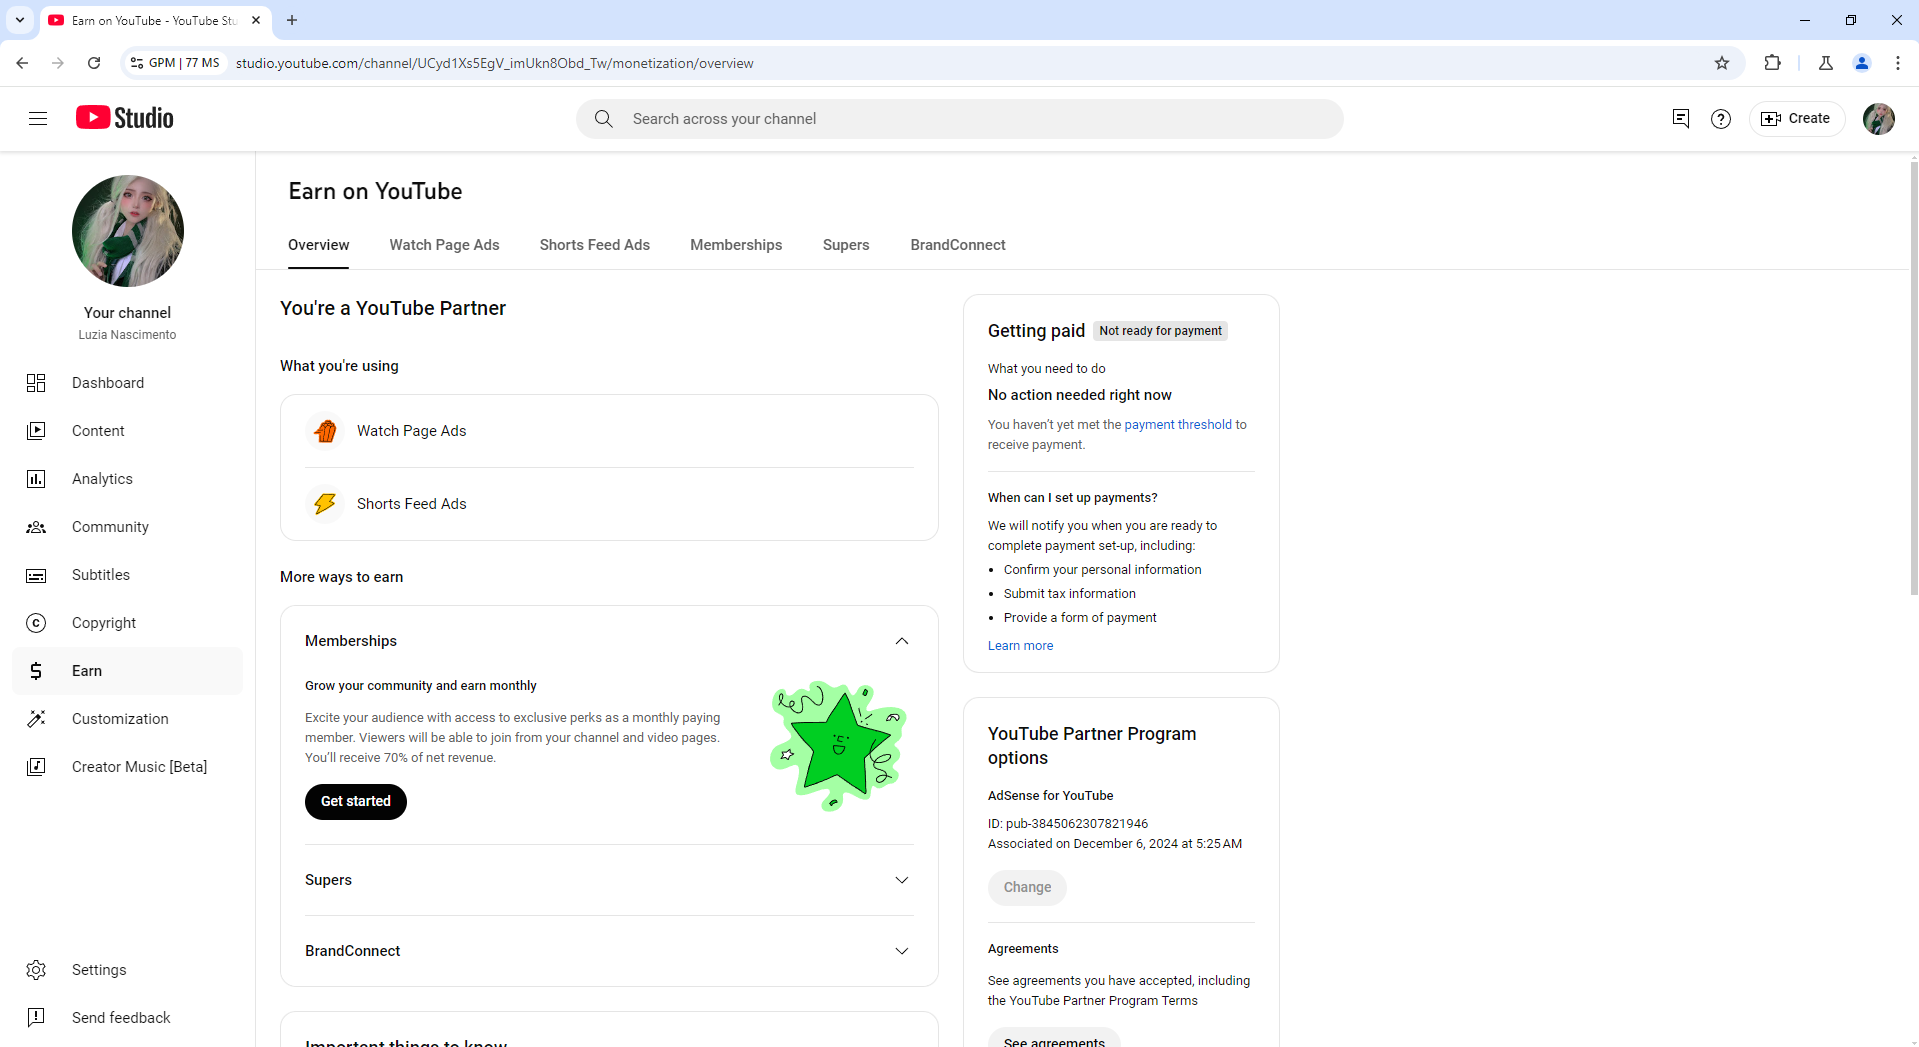Expand the BrandConnect section
Viewport: 1919px width, 1047px height.
point(902,951)
